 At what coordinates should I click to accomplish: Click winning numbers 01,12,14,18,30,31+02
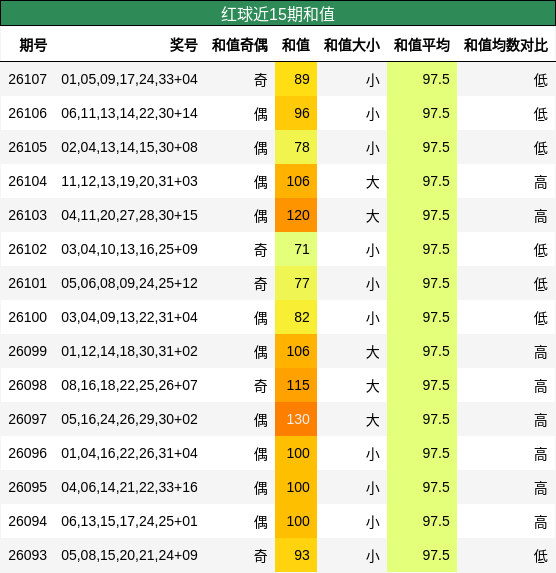tap(129, 351)
